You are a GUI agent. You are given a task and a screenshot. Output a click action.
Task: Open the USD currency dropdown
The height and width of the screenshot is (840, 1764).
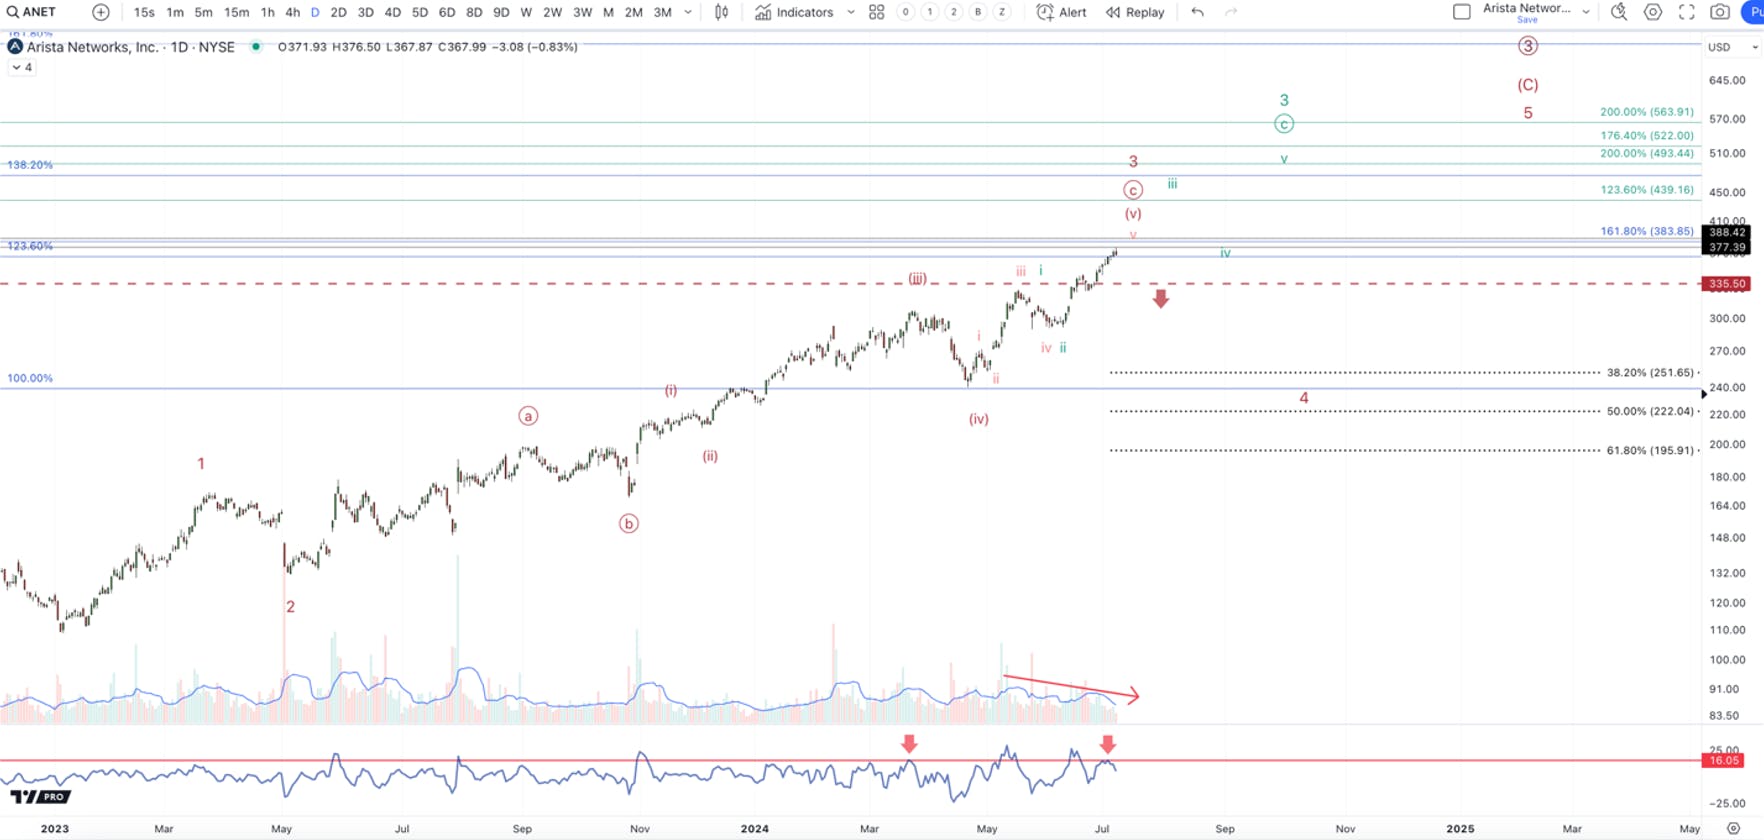[1733, 47]
